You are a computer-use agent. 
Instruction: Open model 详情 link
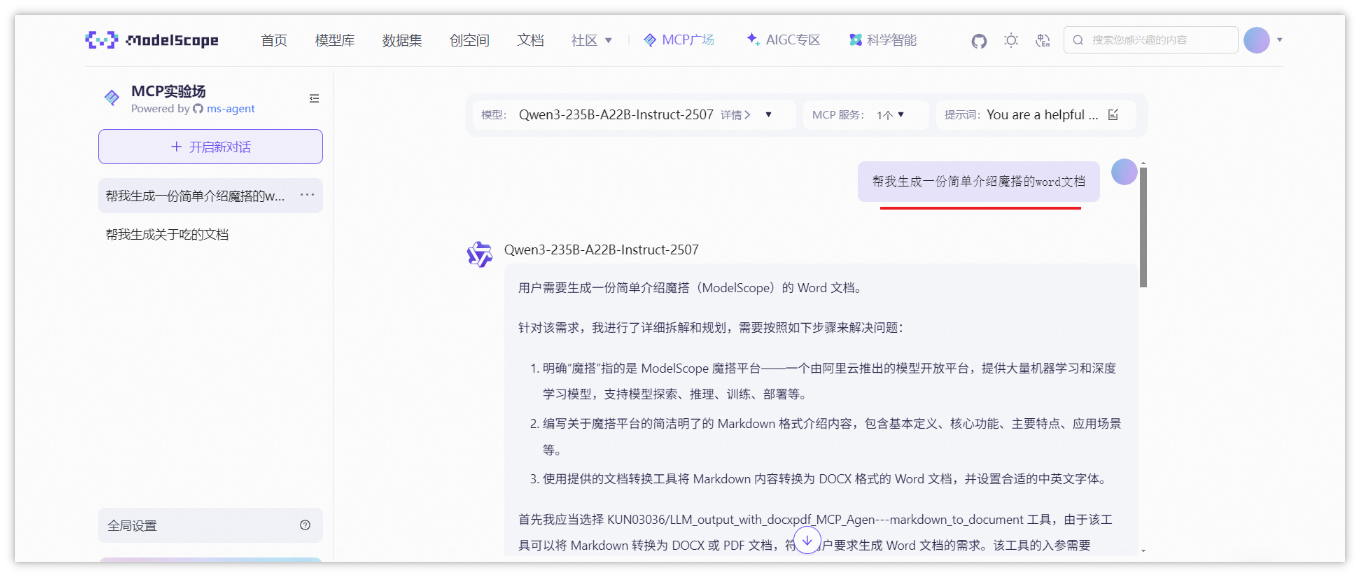[736, 115]
